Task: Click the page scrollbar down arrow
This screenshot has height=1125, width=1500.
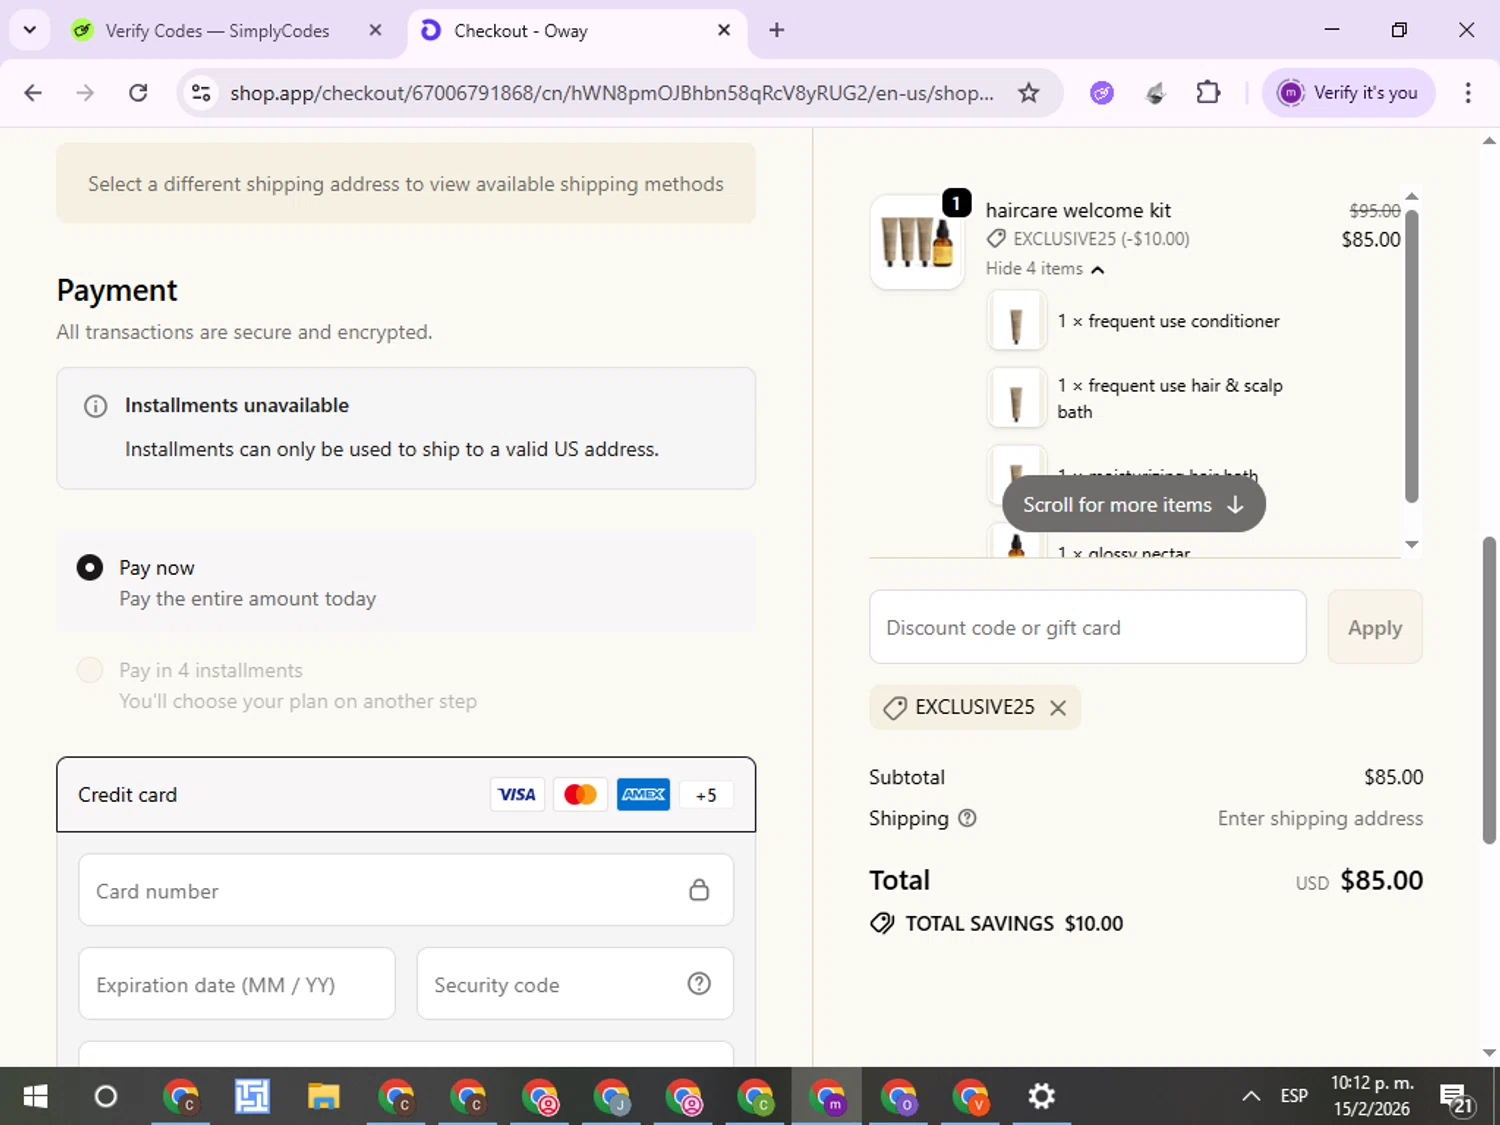Action: click(1489, 1053)
